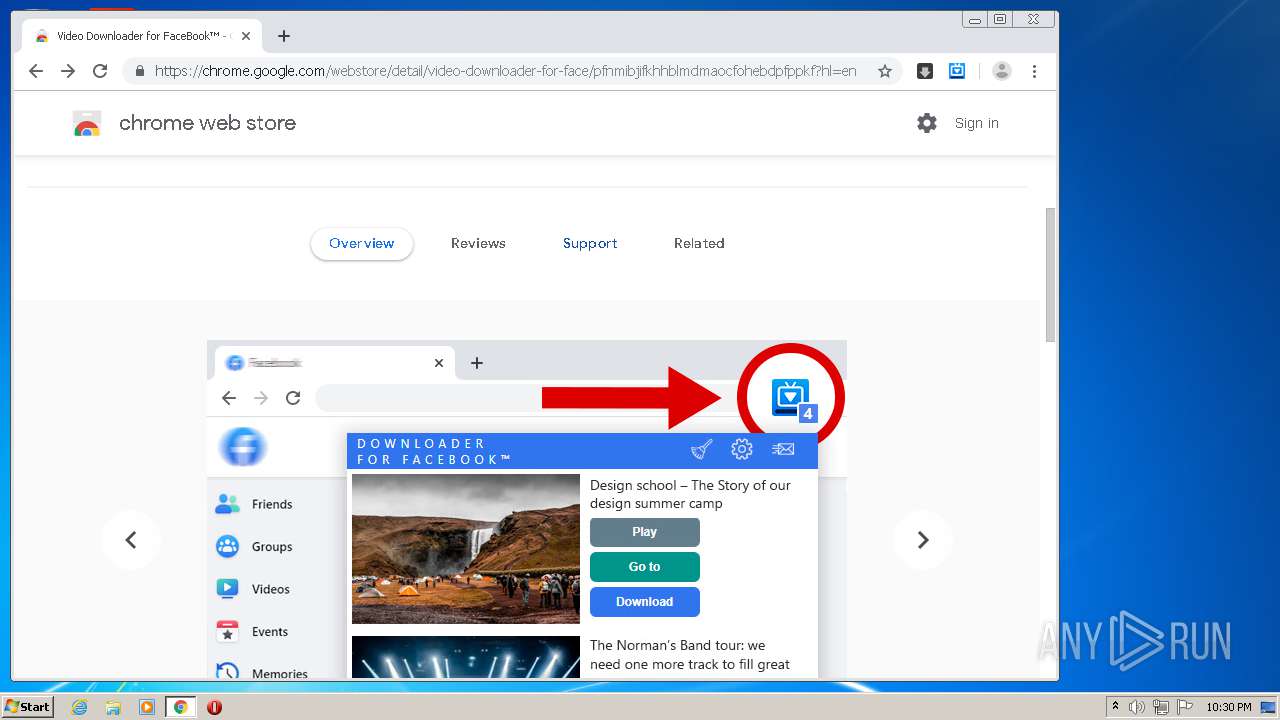Open the blue video downloader extension icon
1280x720 pixels.
coord(957,71)
